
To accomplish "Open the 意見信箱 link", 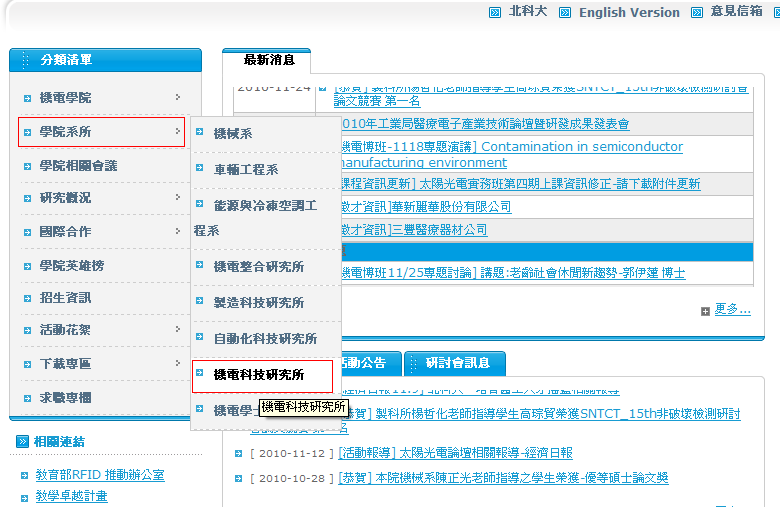I will (736, 11).
